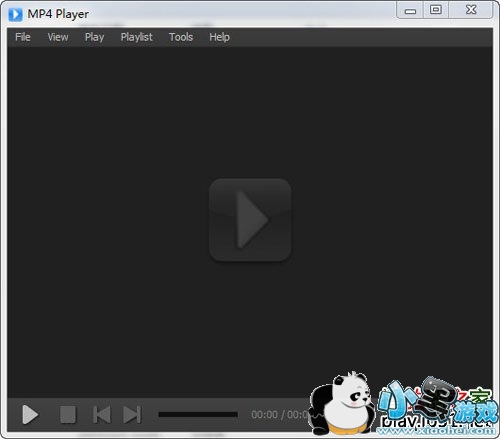Open the View menu
This screenshot has height=439, width=500.
coord(58,37)
